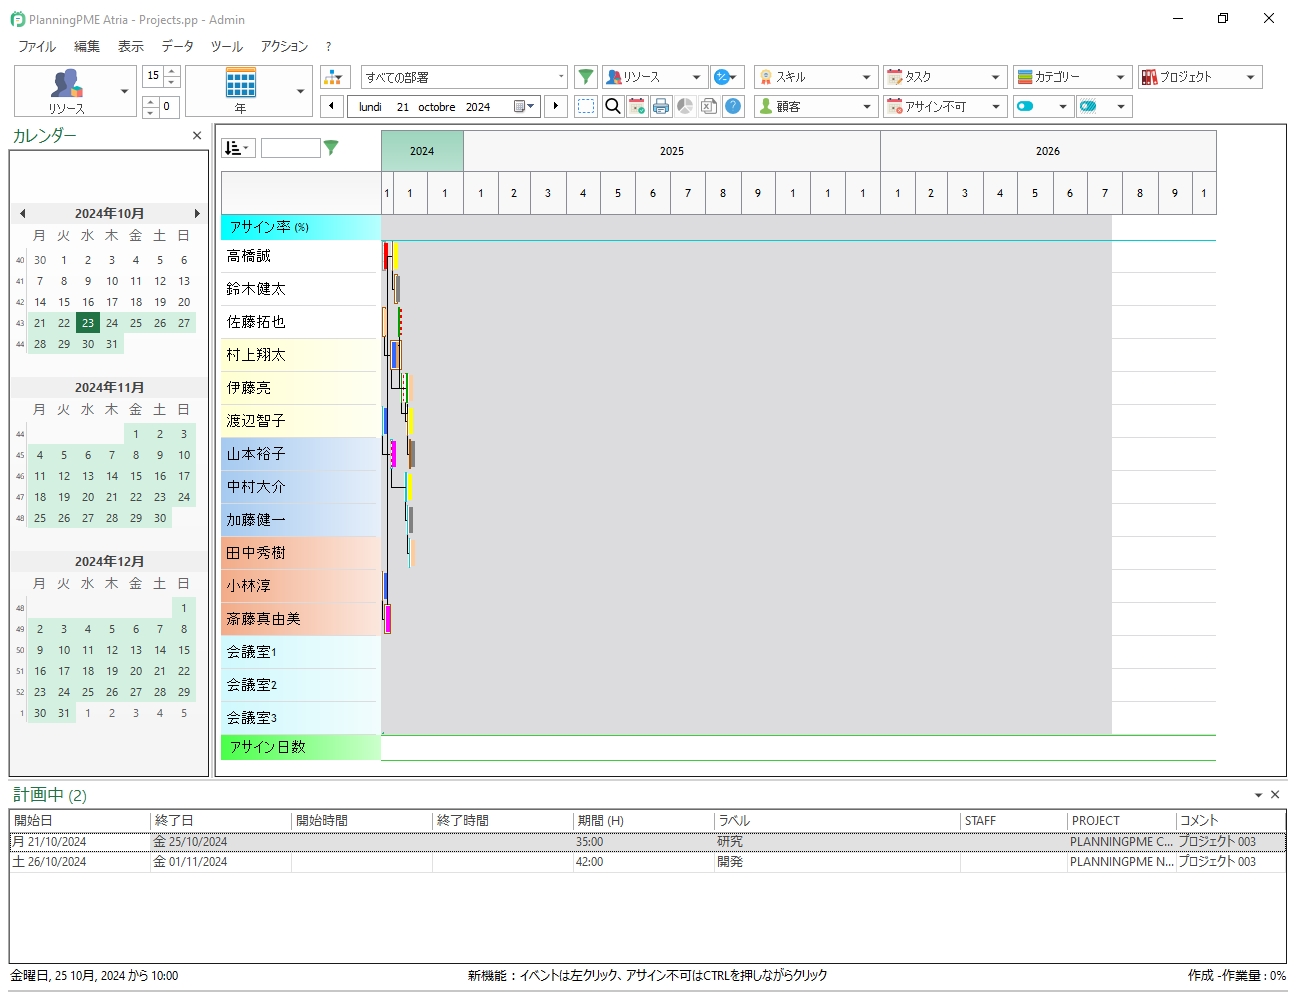Open help with the blue question mark icon
This screenshot has height=992, width=1296.
click(733, 106)
